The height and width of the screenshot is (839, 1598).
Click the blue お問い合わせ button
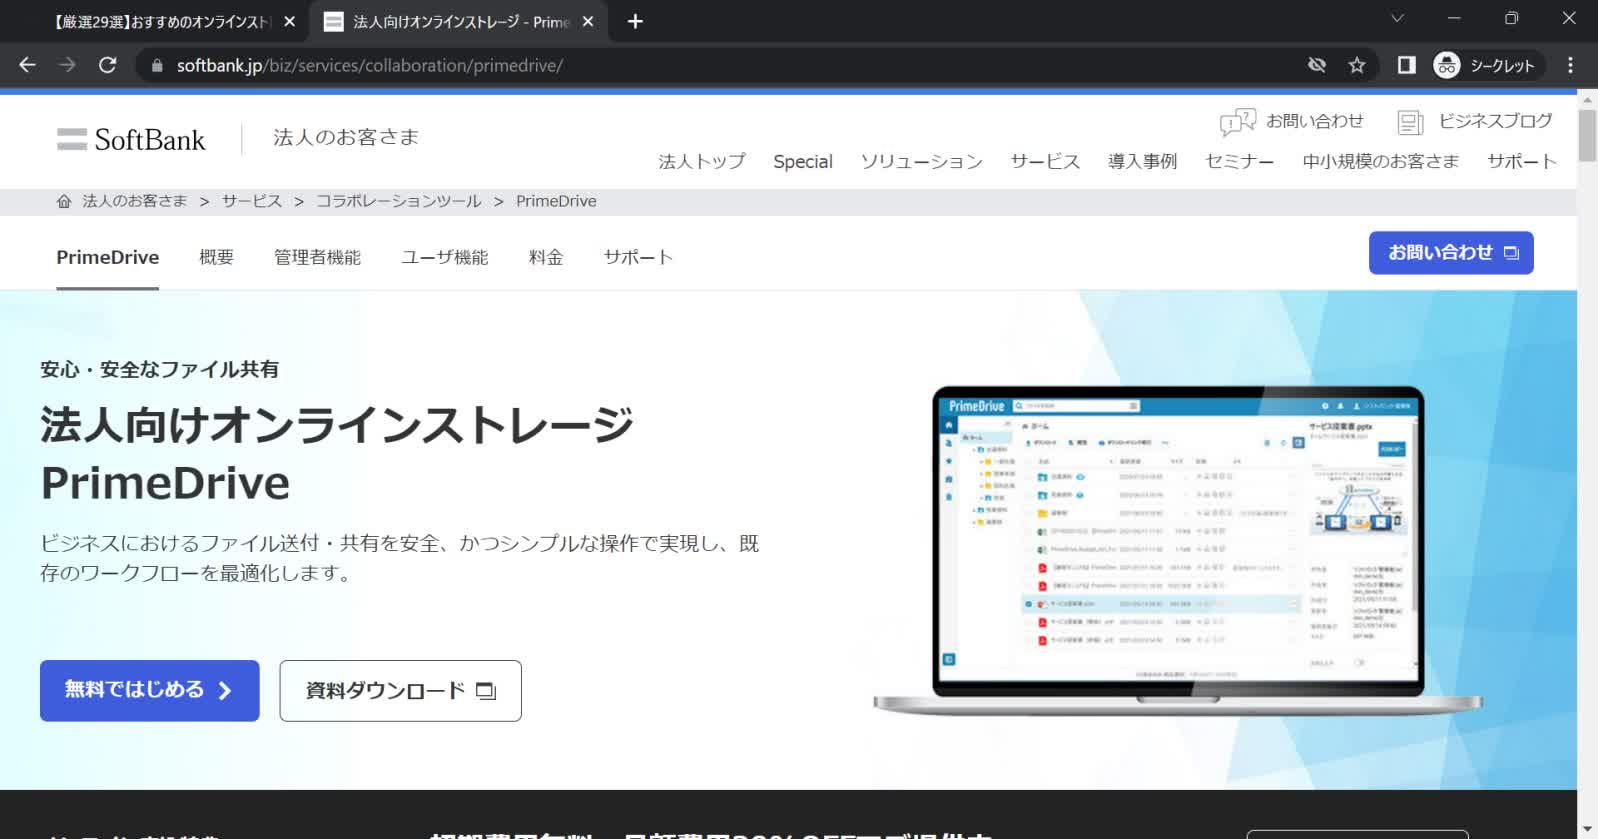1451,253
